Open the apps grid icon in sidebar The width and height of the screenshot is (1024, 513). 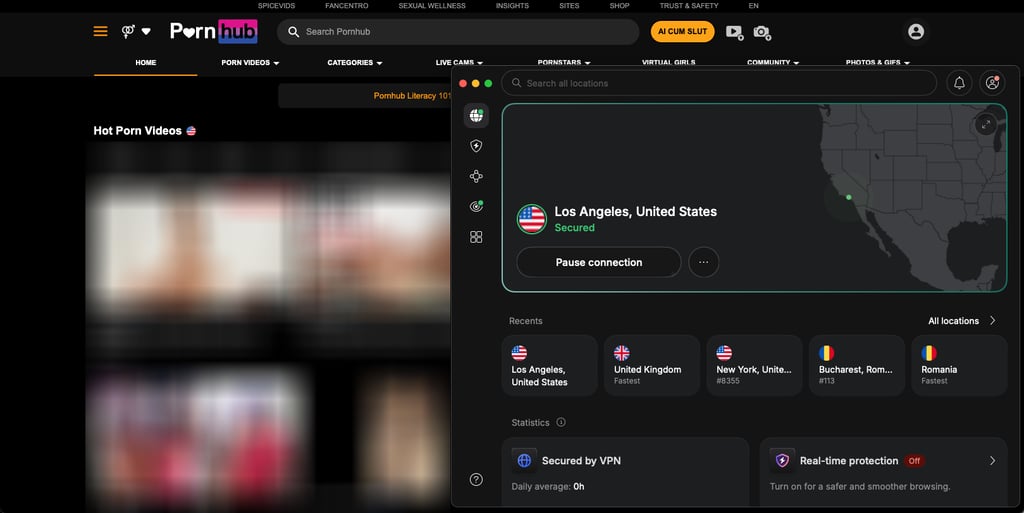[x=476, y=237]
